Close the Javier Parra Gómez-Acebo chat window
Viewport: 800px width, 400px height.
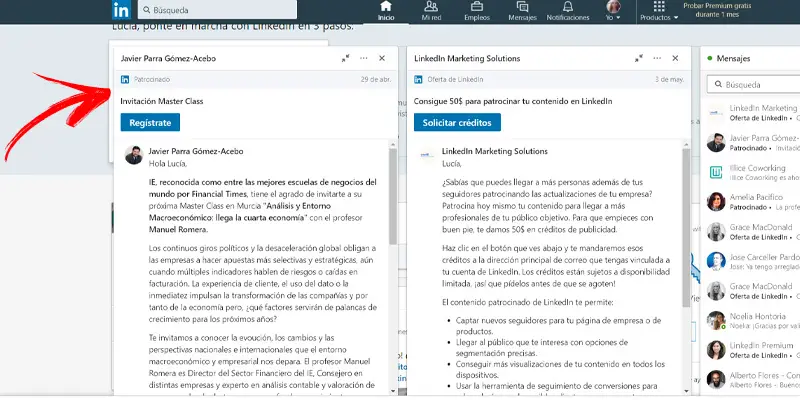pos(382,58)
